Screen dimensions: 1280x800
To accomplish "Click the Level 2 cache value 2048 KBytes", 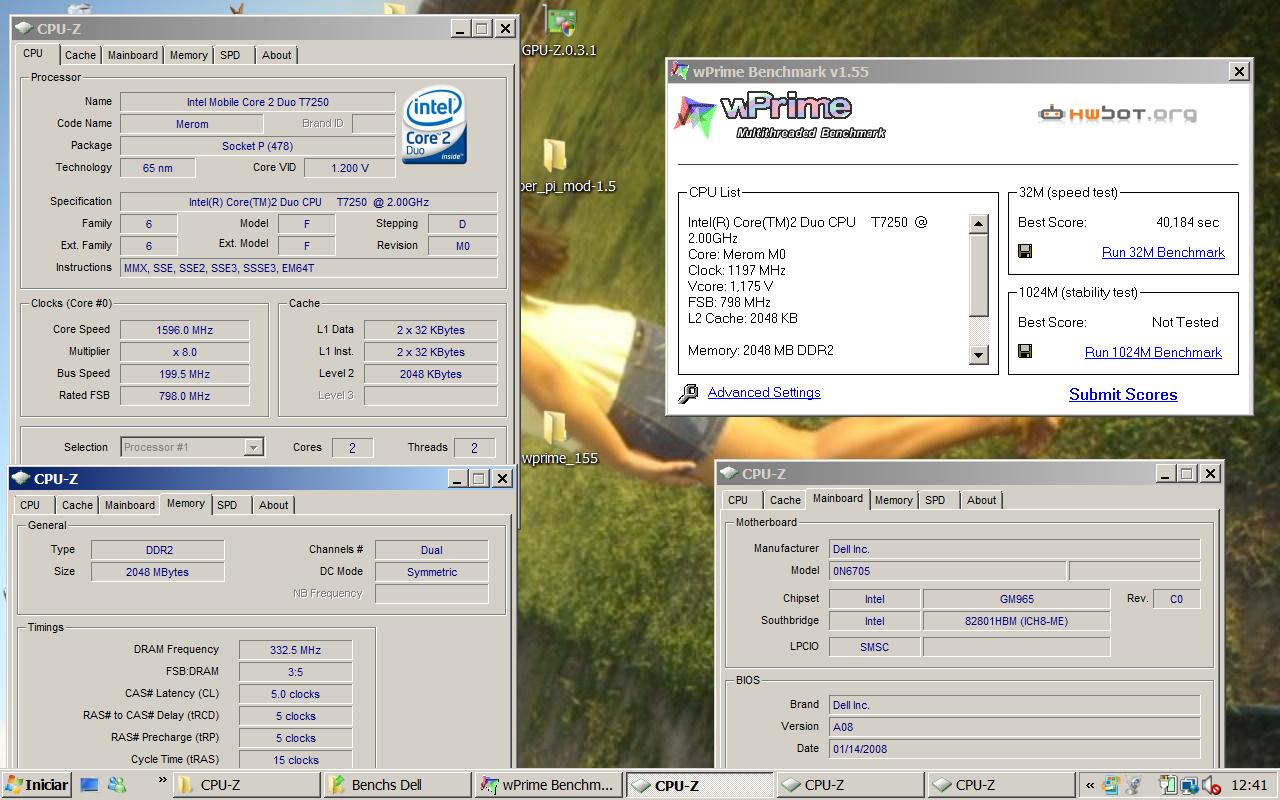I will 430,374.
